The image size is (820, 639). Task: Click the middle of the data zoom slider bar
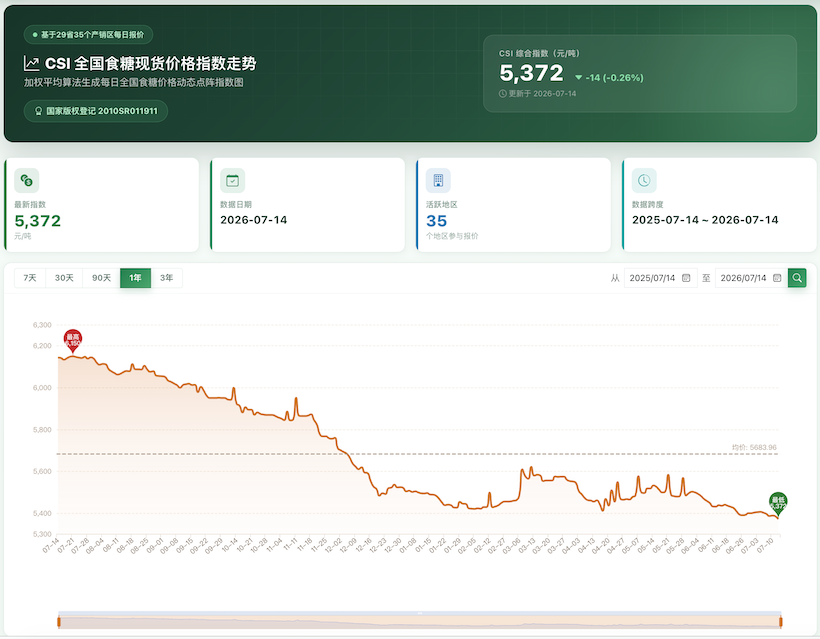pyautogui.click(x=419, y=622)
